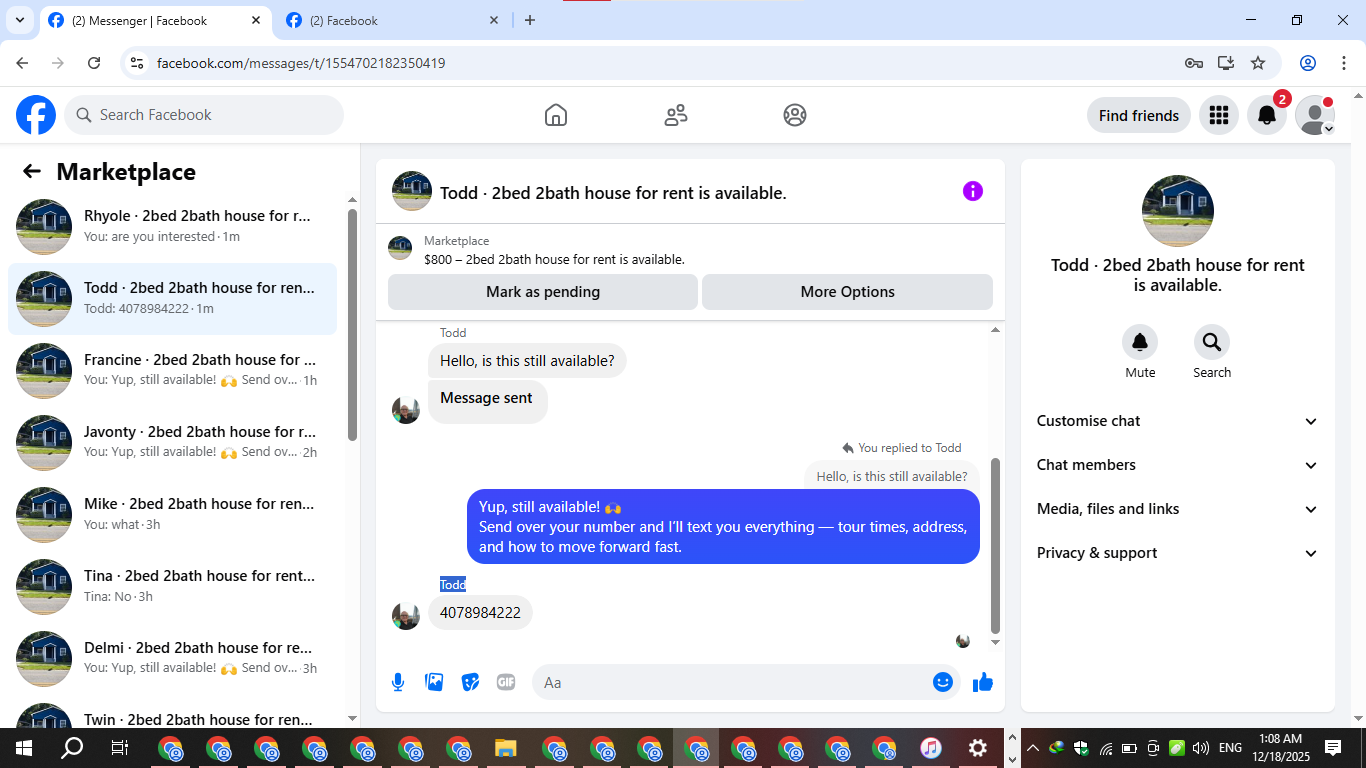The image size is (1366, 768).
Task: Open Settings gear on taskbar
Action: (x=978, y=748)
